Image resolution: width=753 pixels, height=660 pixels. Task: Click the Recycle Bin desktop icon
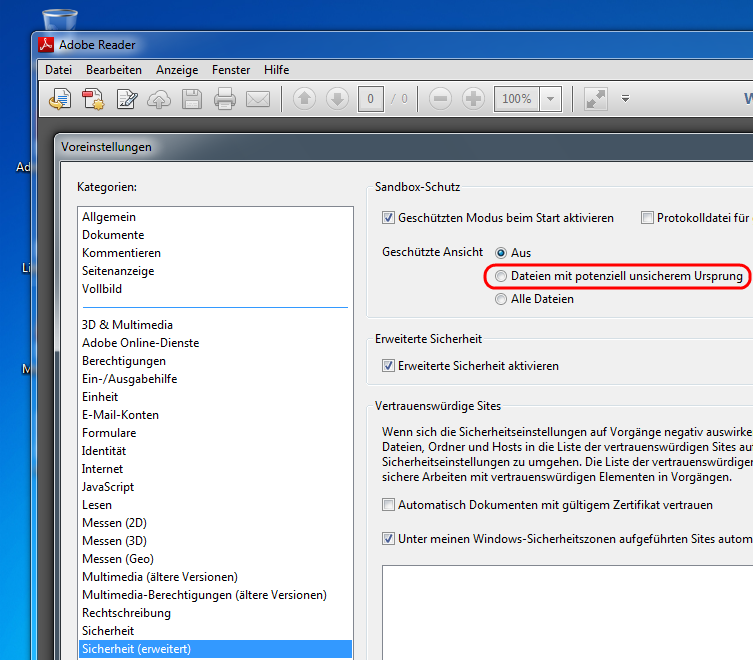[x=60, y=19]
